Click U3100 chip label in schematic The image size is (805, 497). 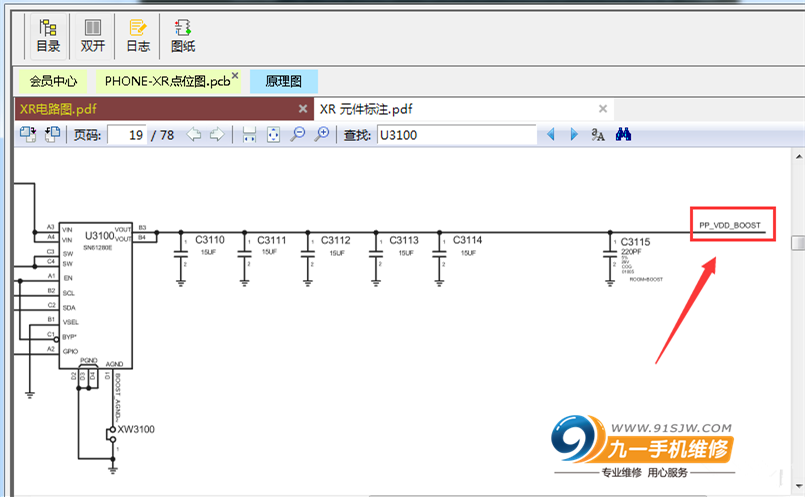click(x=99, y=236)
